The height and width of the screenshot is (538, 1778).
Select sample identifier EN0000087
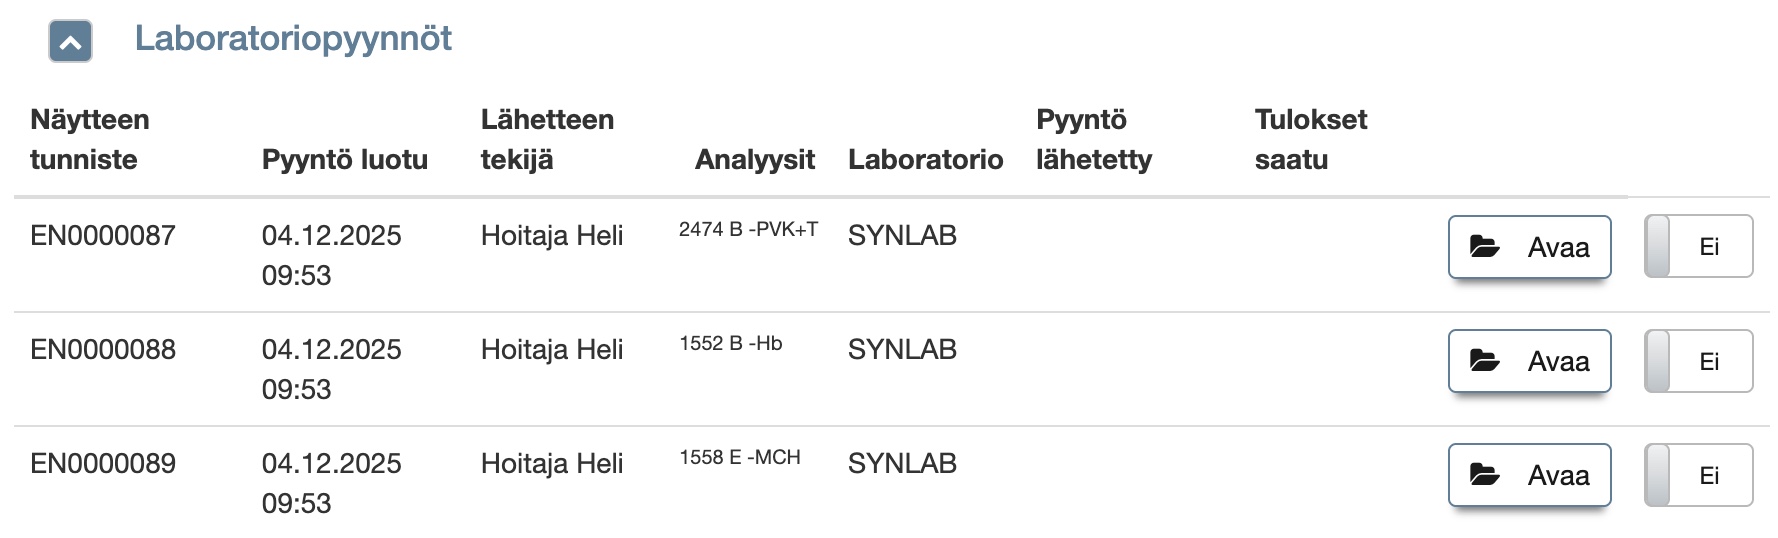(103, 236)
